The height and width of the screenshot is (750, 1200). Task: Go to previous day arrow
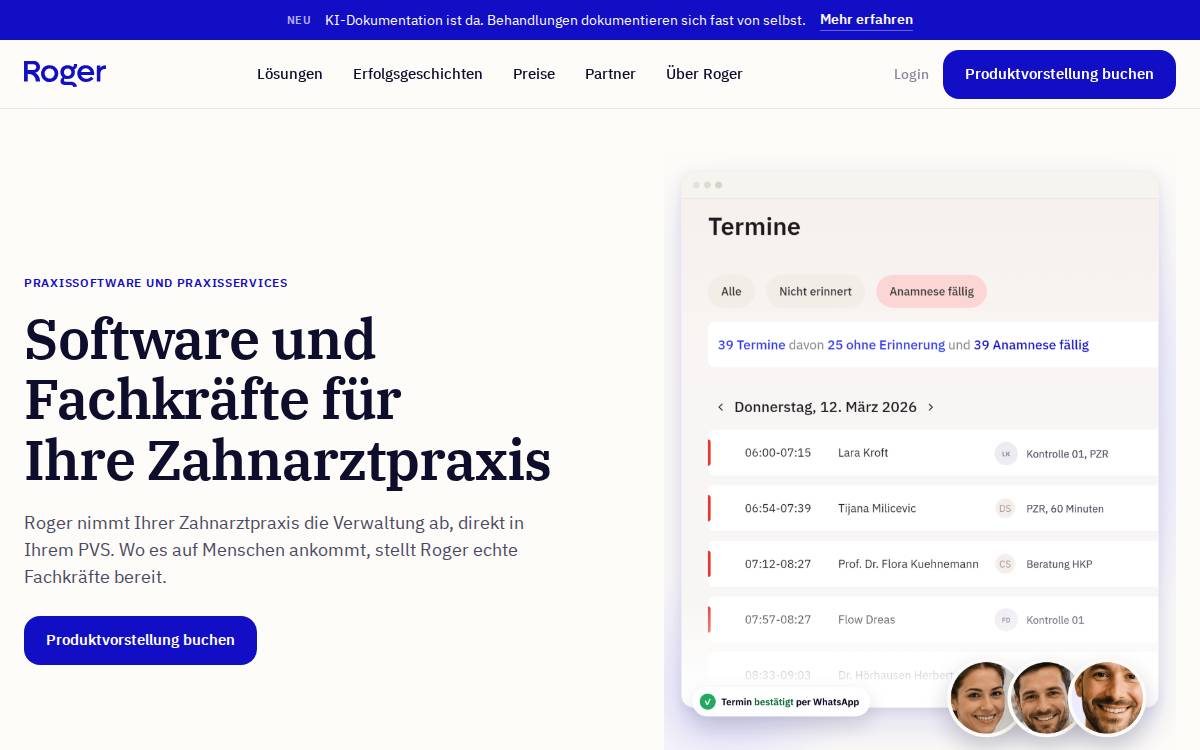[x=720, y=407]
